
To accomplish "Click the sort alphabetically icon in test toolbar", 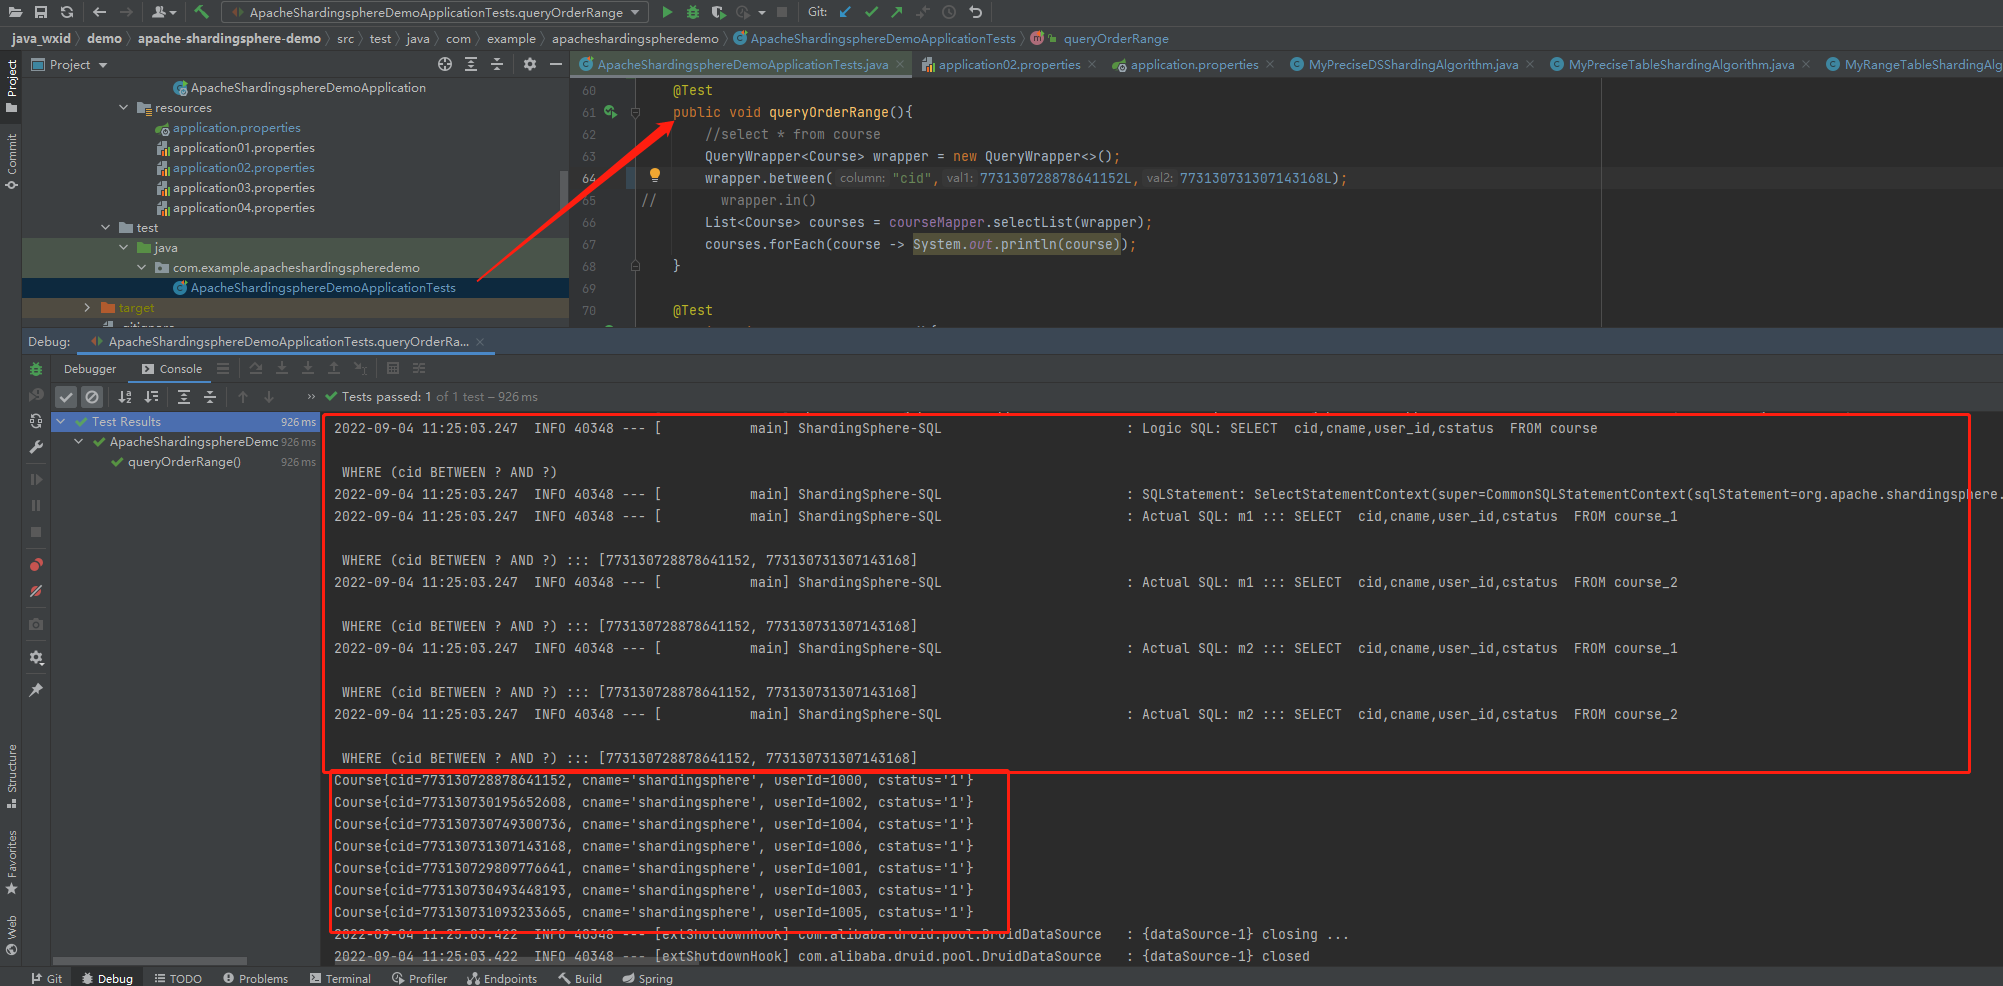I will (x=125, y=397).
